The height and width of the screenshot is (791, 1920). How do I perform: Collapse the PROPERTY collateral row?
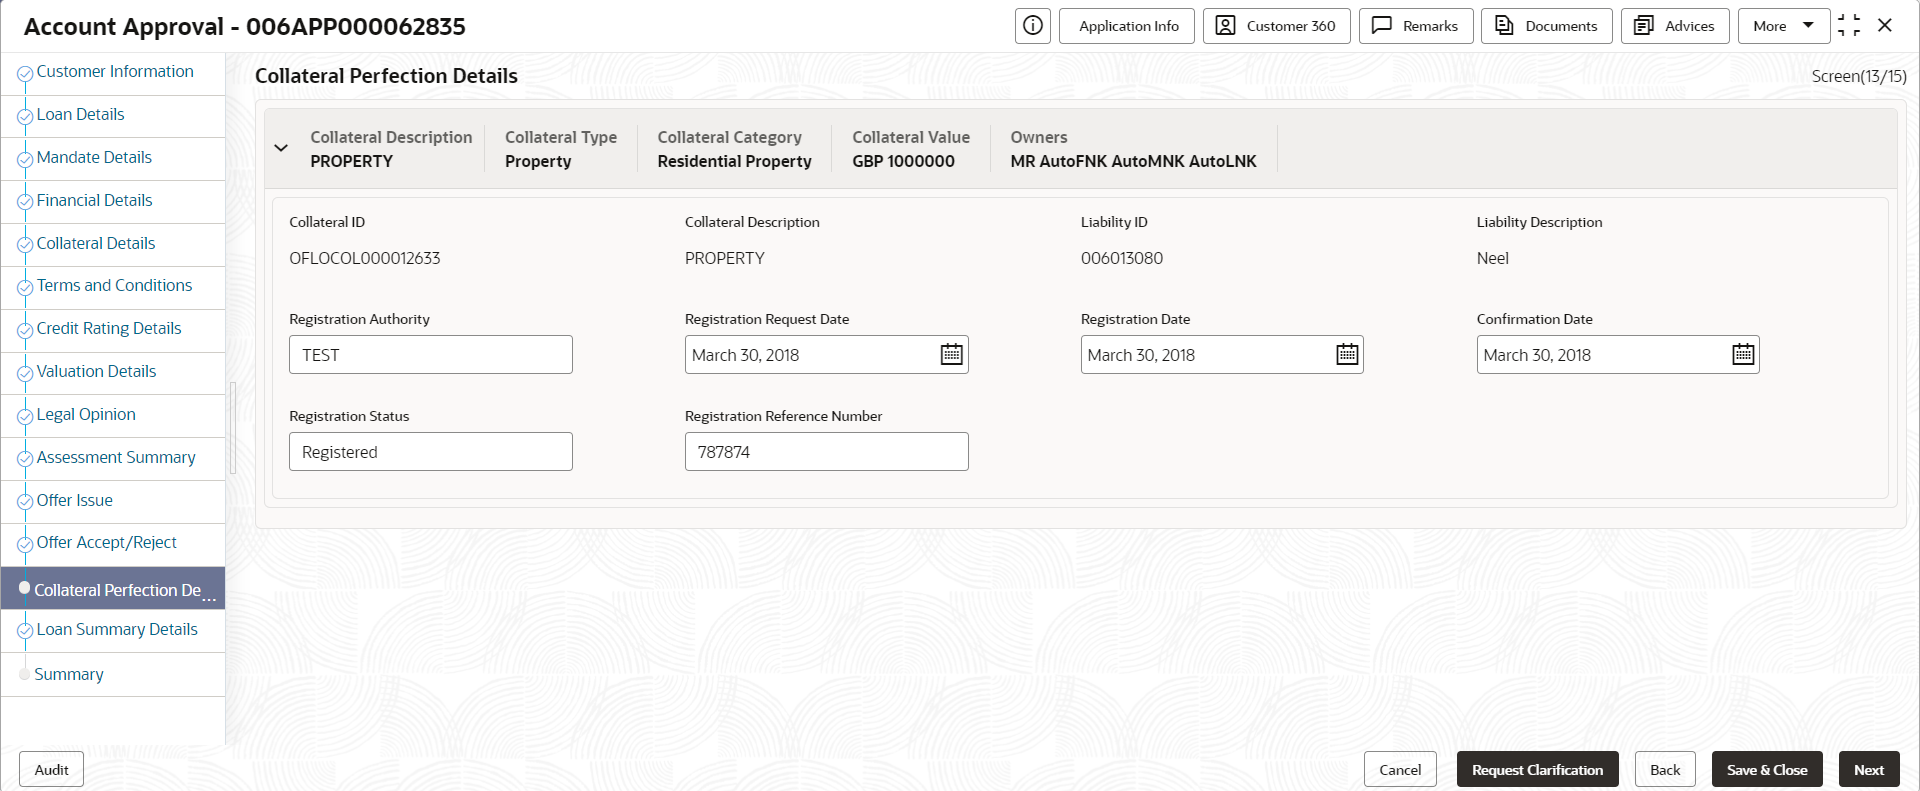[281, 148]
